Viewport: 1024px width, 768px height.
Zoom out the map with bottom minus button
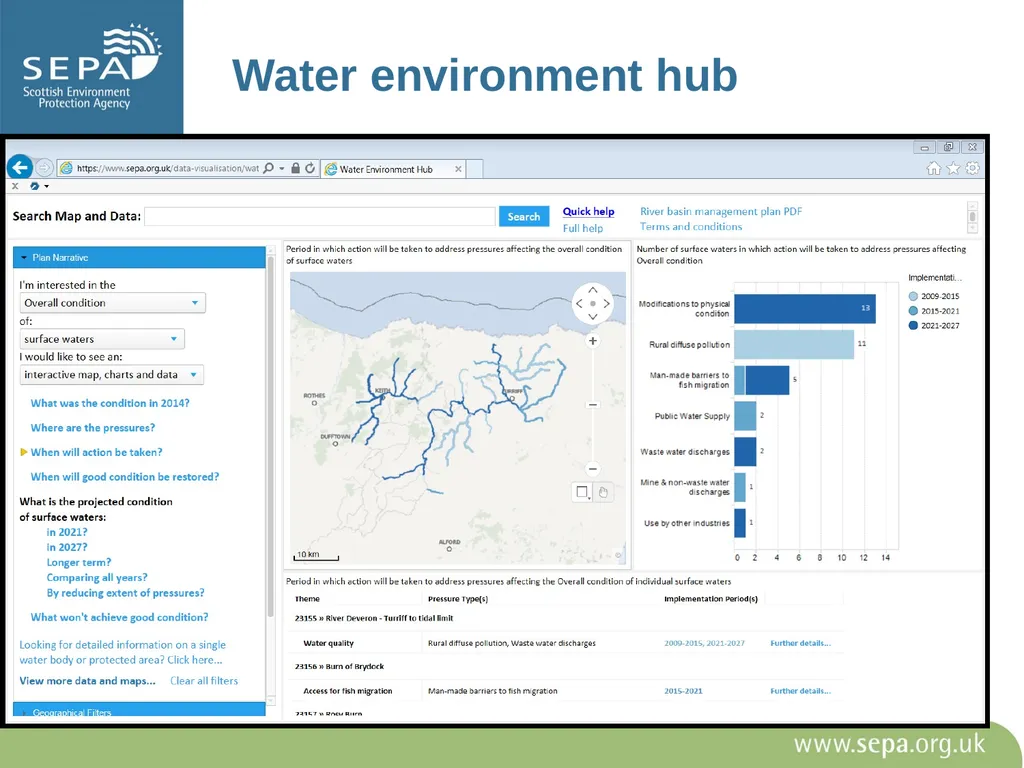592,469
